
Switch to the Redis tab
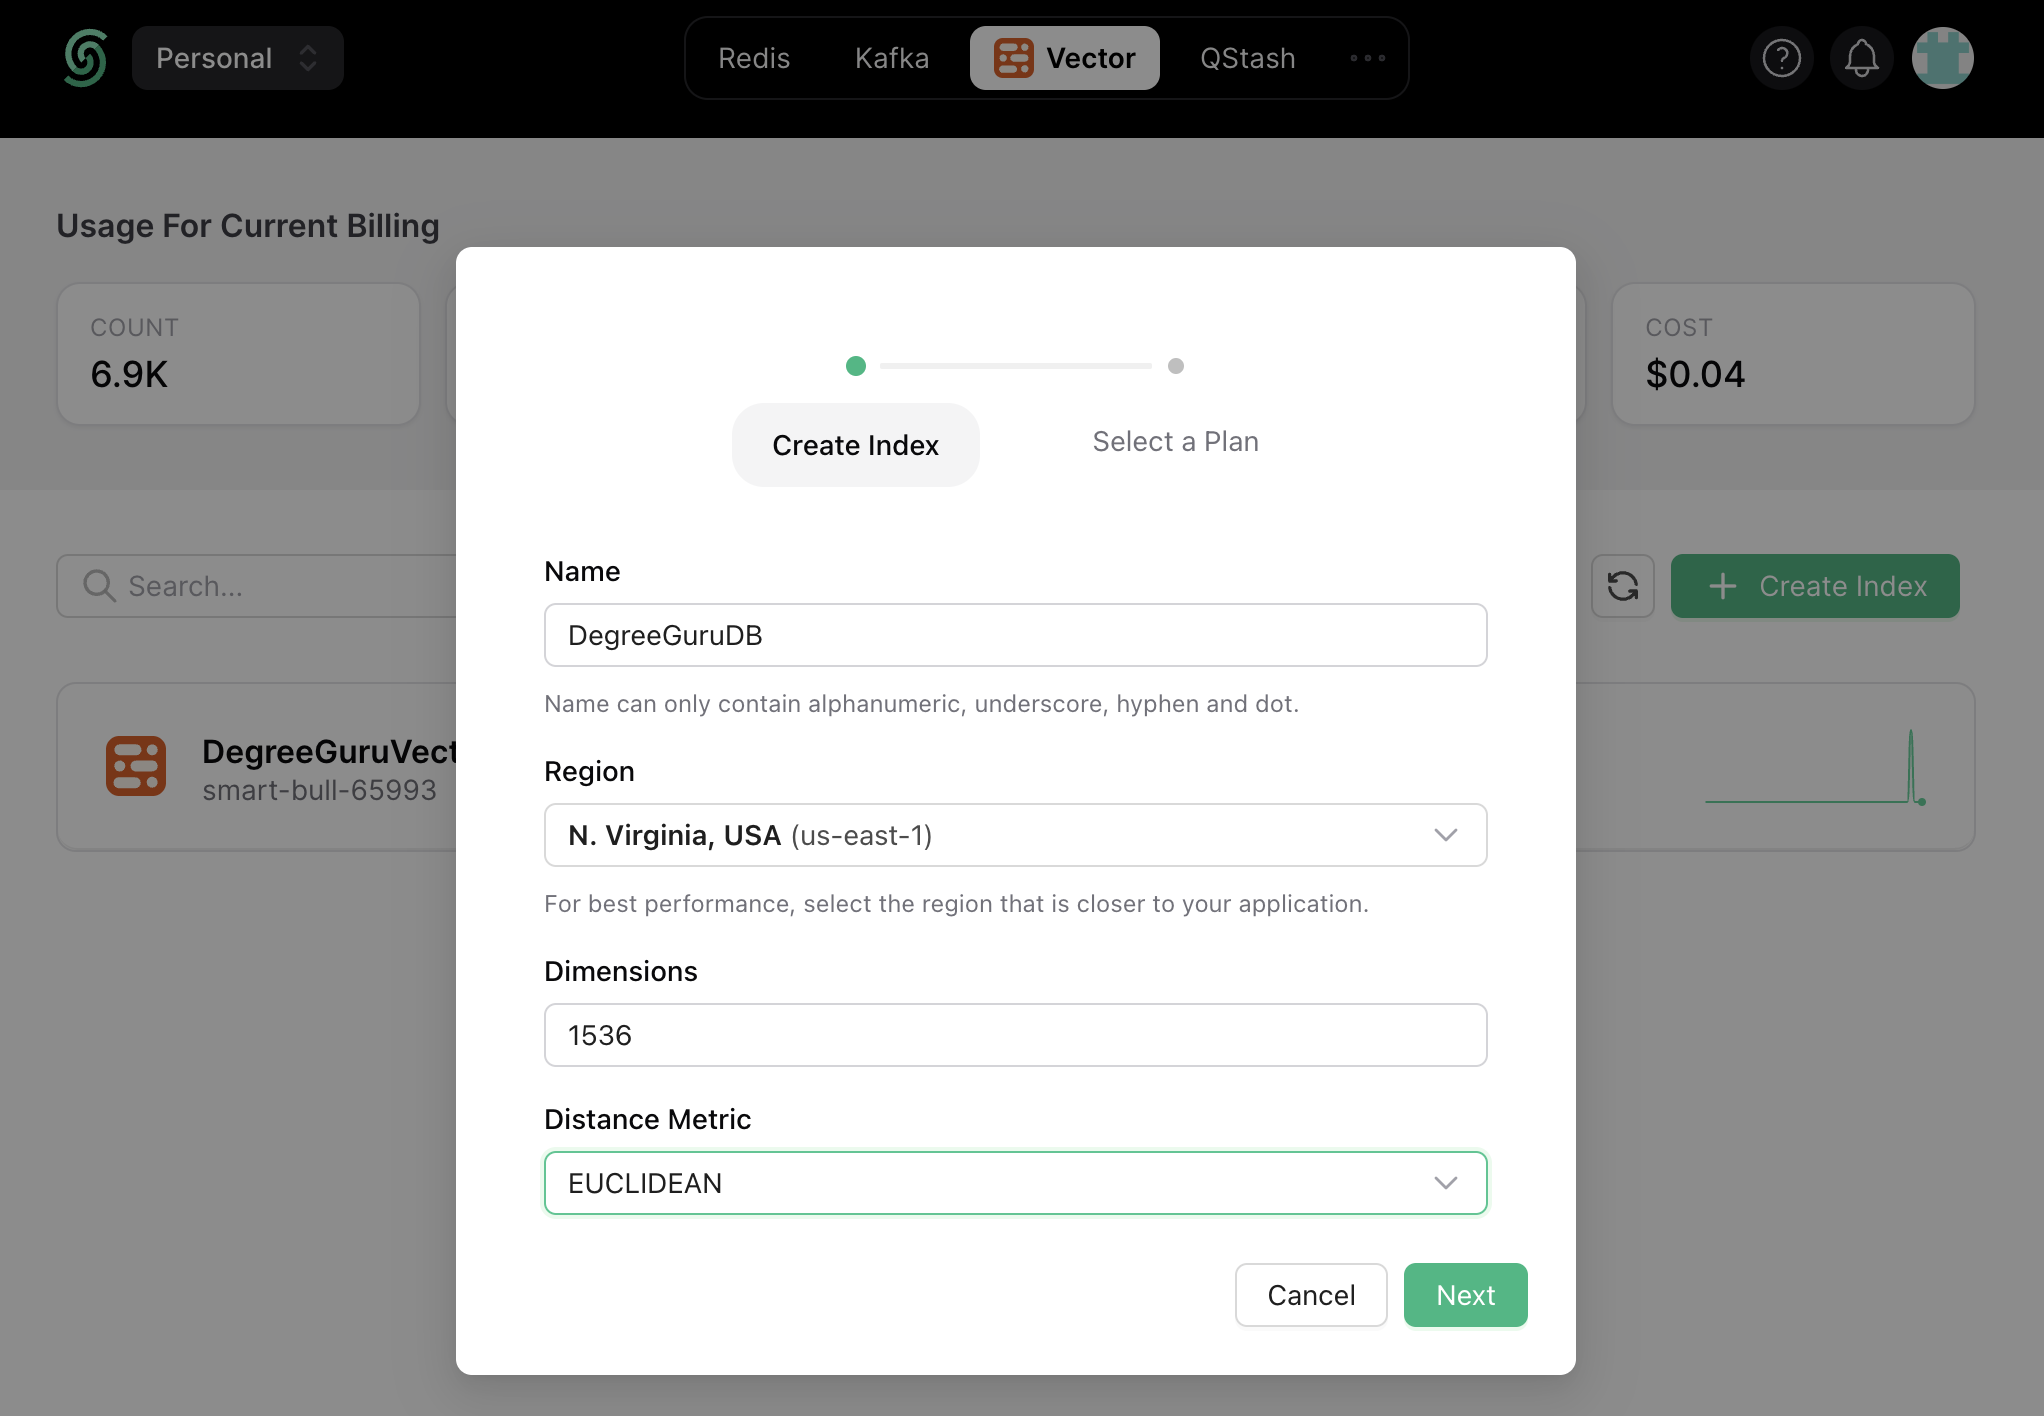(x=754, y=58)
